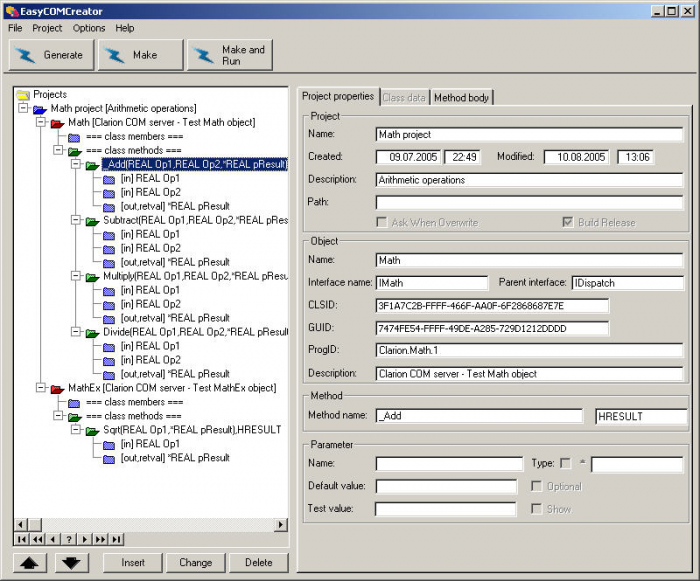
Task: Click the green _Add method folder icon
Action: 92,165
